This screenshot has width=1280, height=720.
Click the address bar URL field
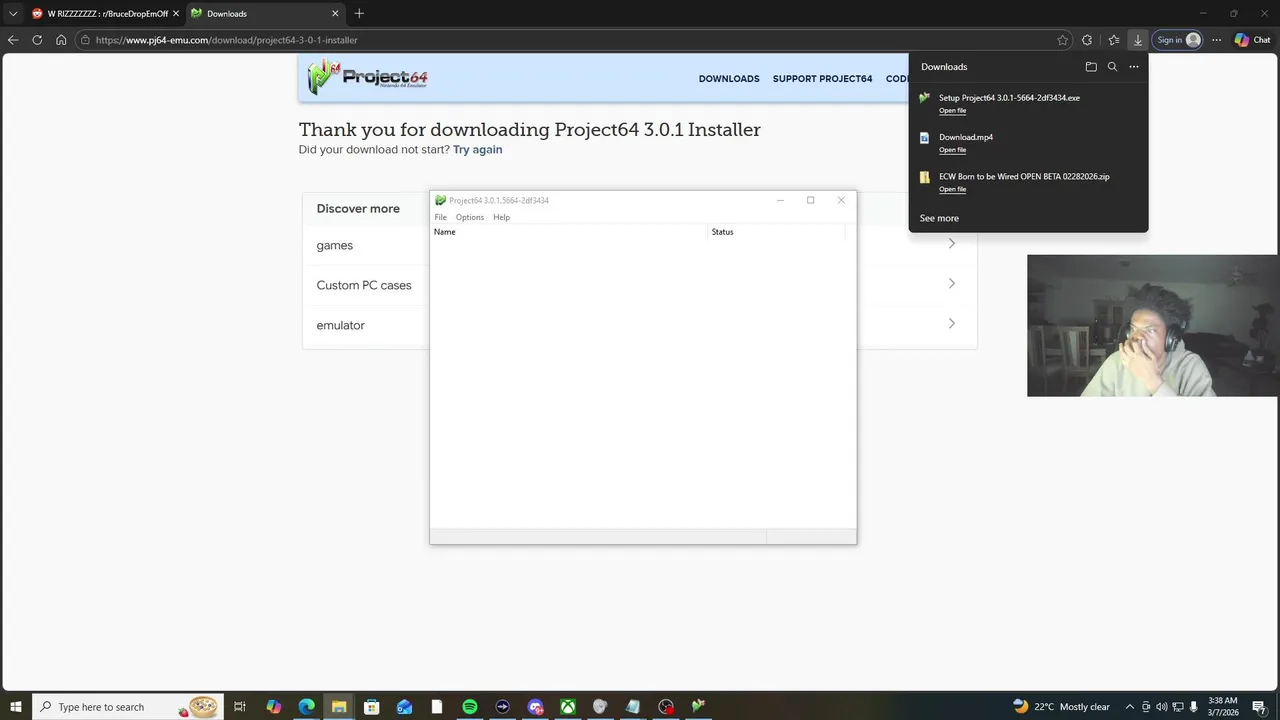[575, 40]
